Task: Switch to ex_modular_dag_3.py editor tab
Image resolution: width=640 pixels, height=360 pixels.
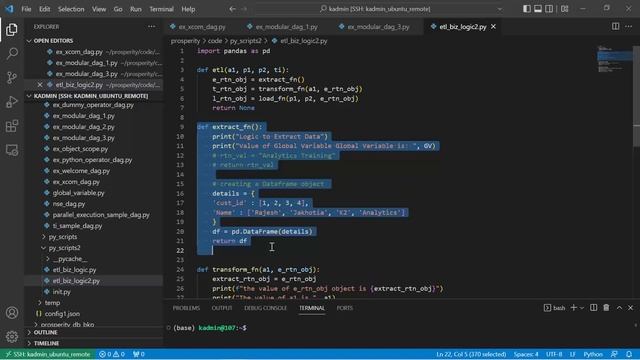Action: [378, 27]
